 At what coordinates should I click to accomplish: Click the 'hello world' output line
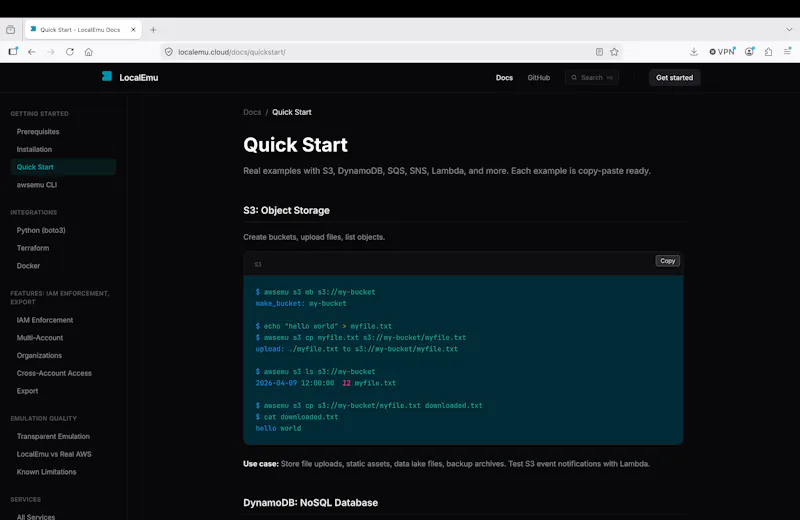point(278,428)
